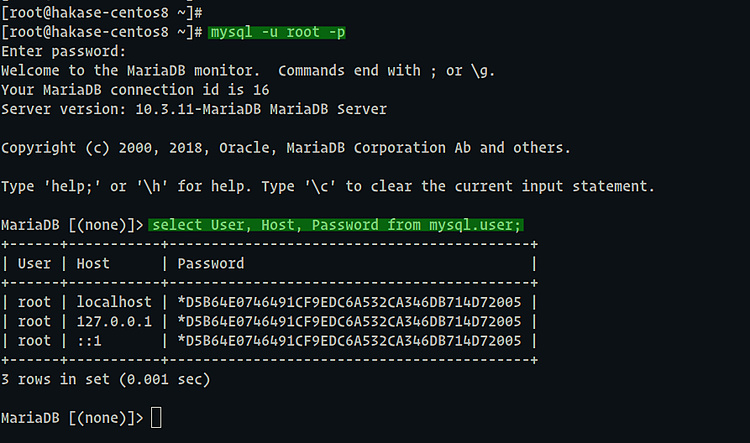750x443 pixels.
Task: Select the "::1" host cell
Action: (89, 340)
